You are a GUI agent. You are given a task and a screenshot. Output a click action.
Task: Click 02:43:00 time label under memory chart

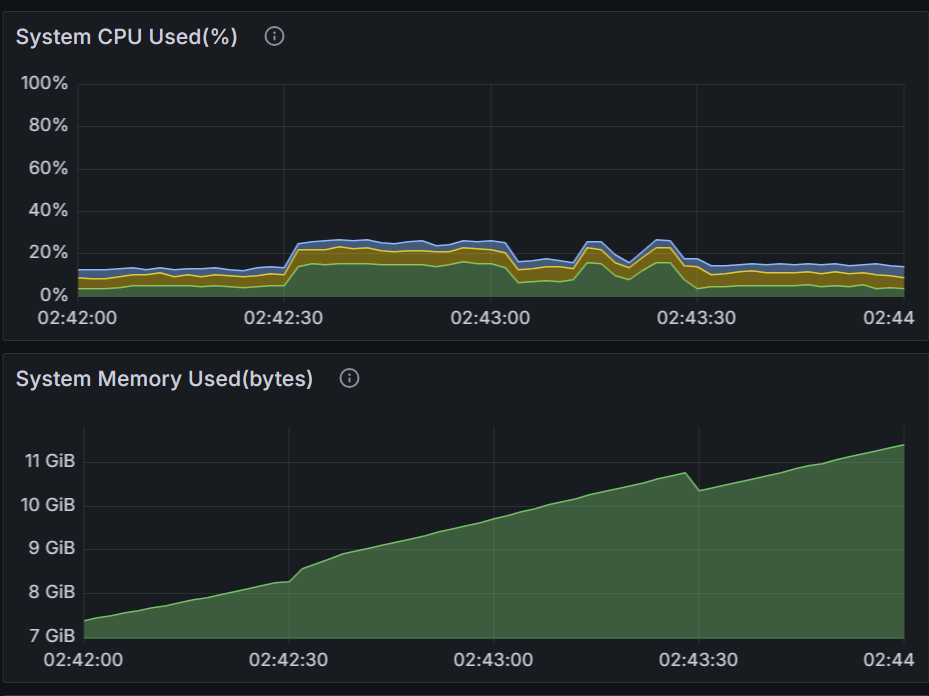(494, 660)
